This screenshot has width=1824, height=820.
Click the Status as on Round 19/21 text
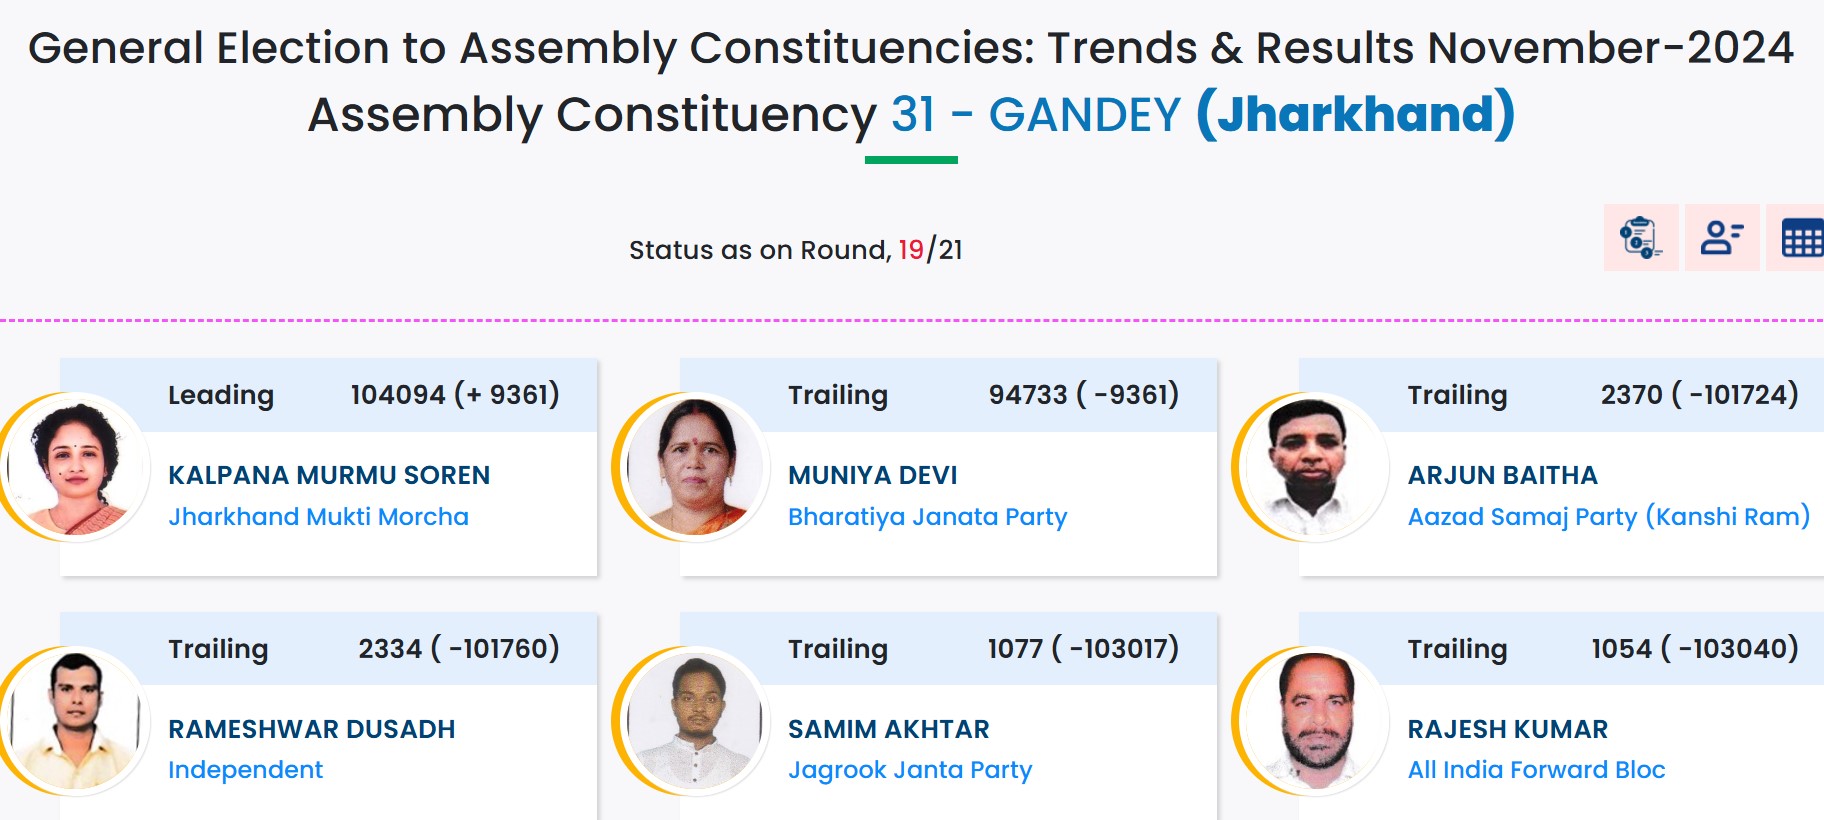point(795,250)
